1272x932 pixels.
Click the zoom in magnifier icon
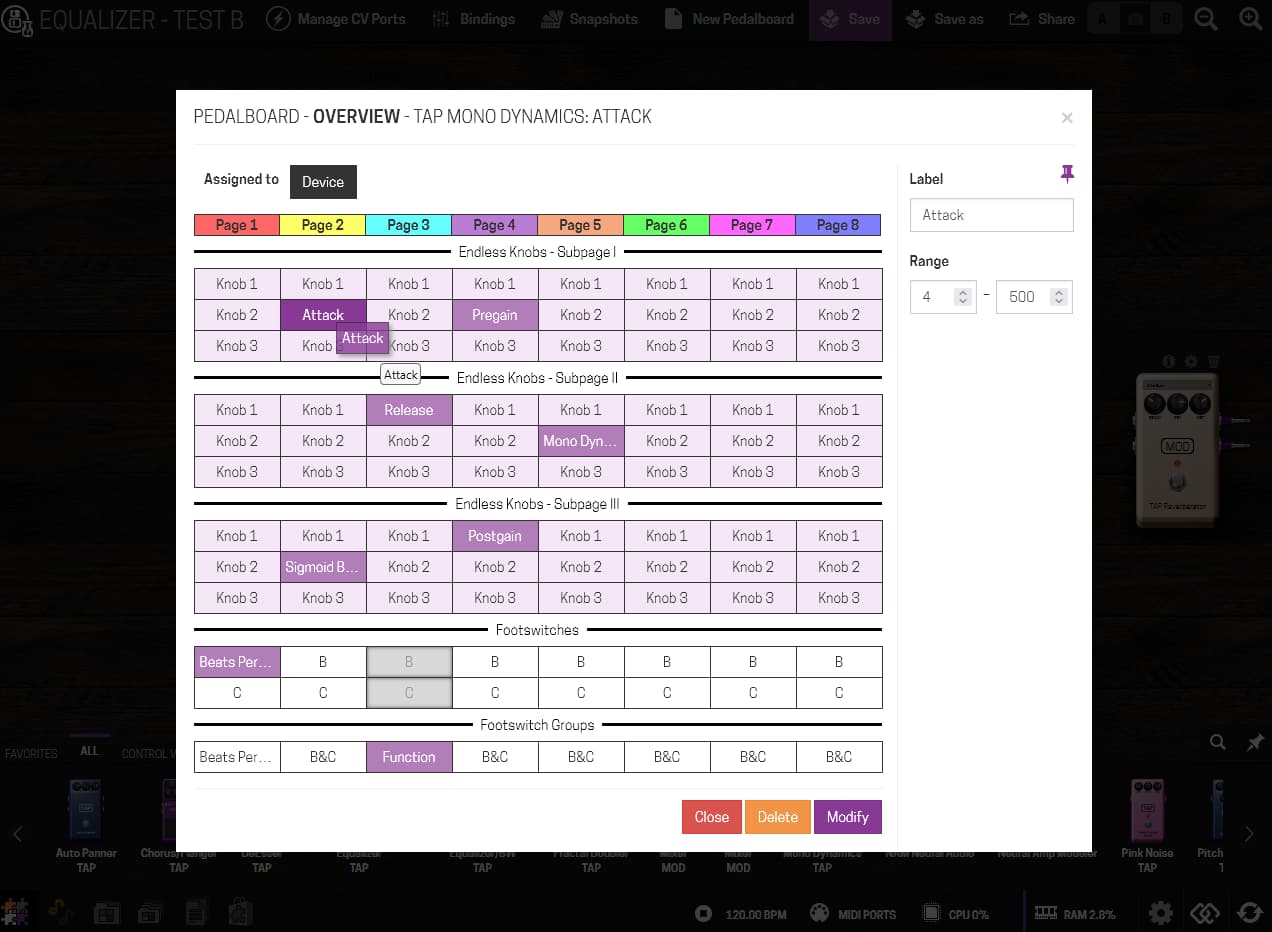(x=1250, y=19)
